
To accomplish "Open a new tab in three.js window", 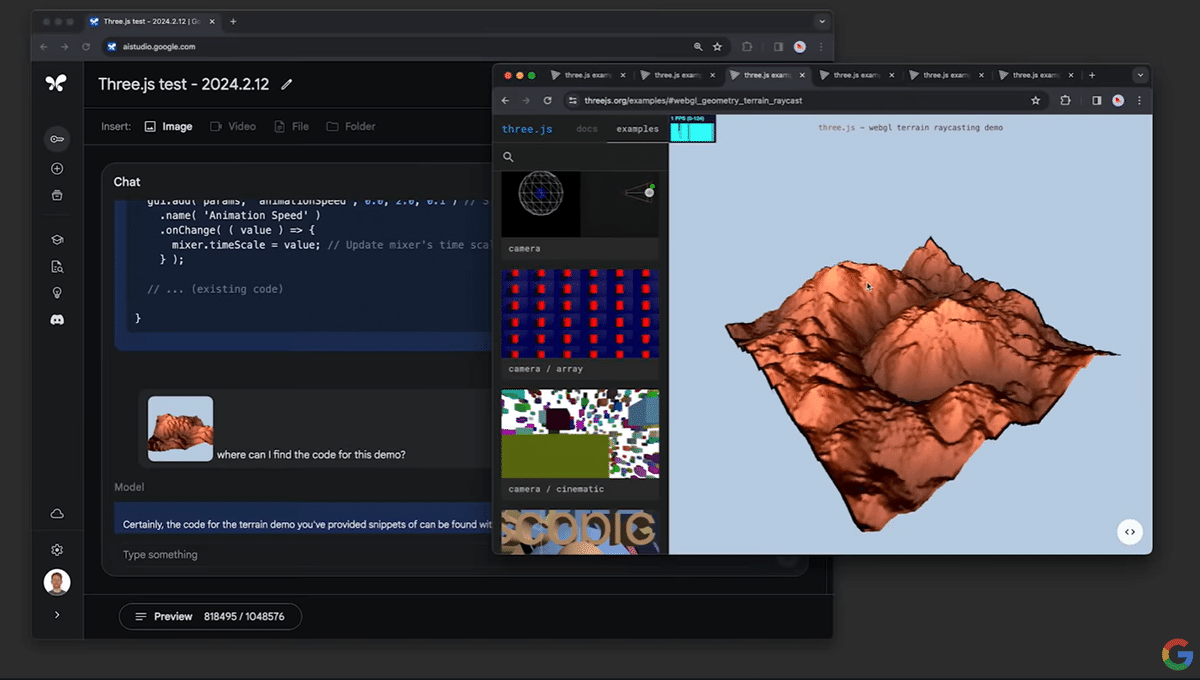I will 1092,75.
